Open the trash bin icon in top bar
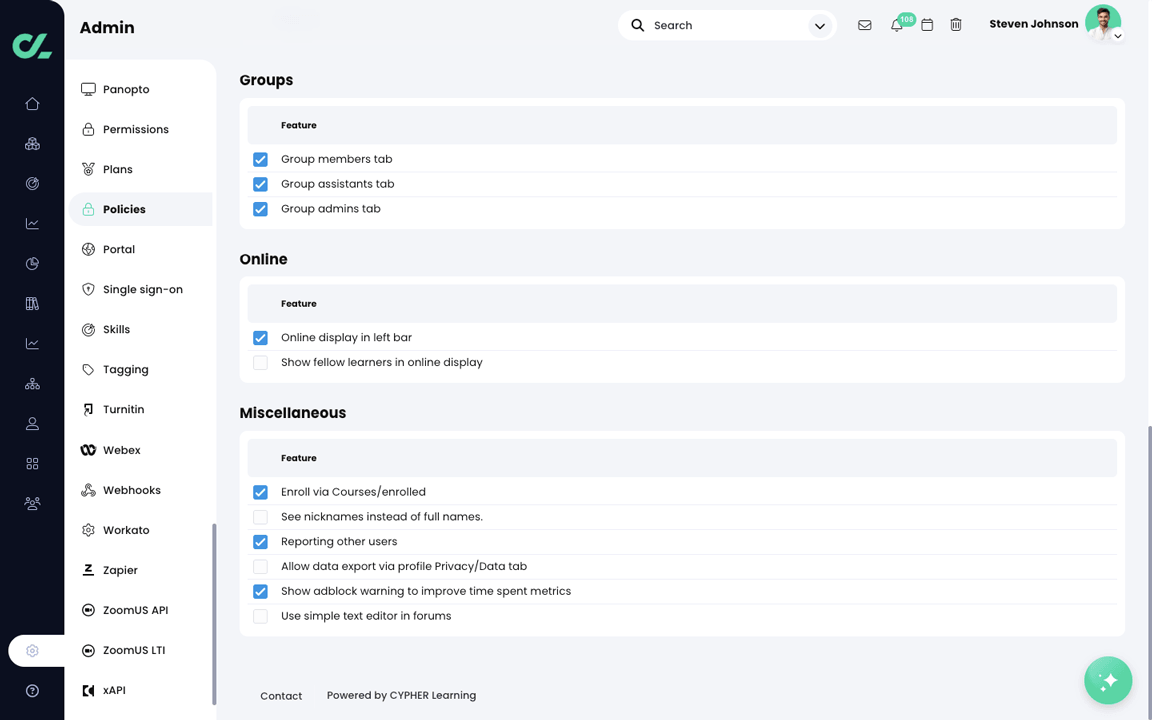This screenshot has width=1152, height=720. 956,25
